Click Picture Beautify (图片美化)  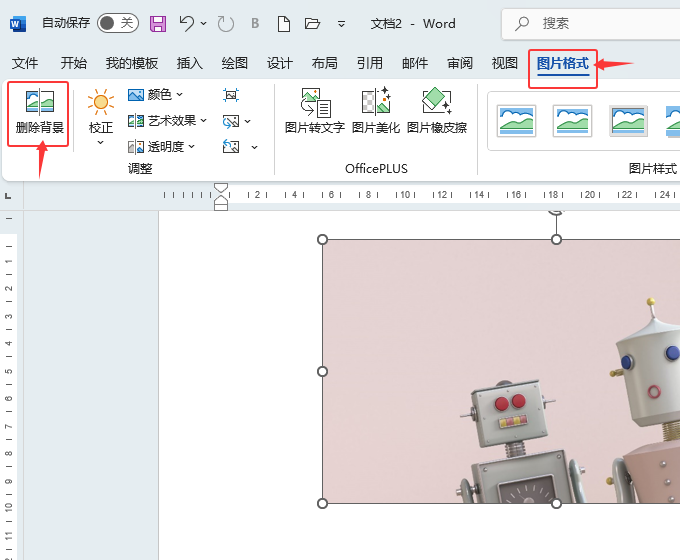pos(376,112)
